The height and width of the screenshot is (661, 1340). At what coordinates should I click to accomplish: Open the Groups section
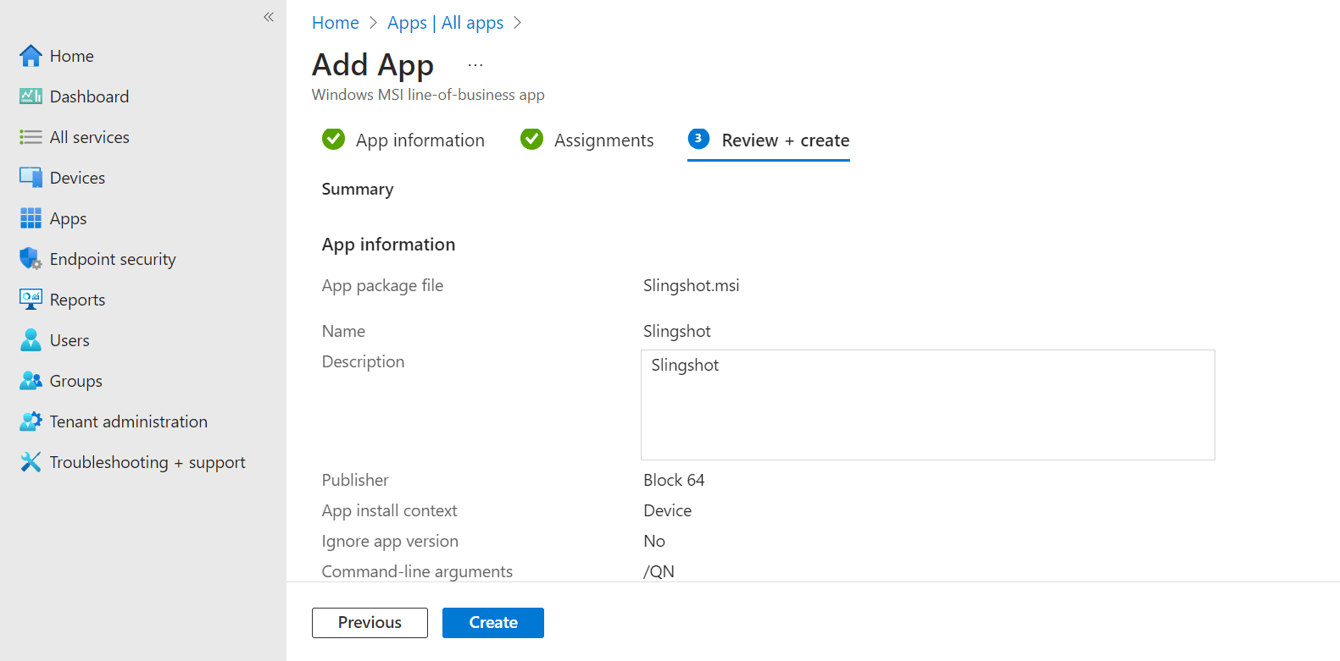[x=74, y=381]
